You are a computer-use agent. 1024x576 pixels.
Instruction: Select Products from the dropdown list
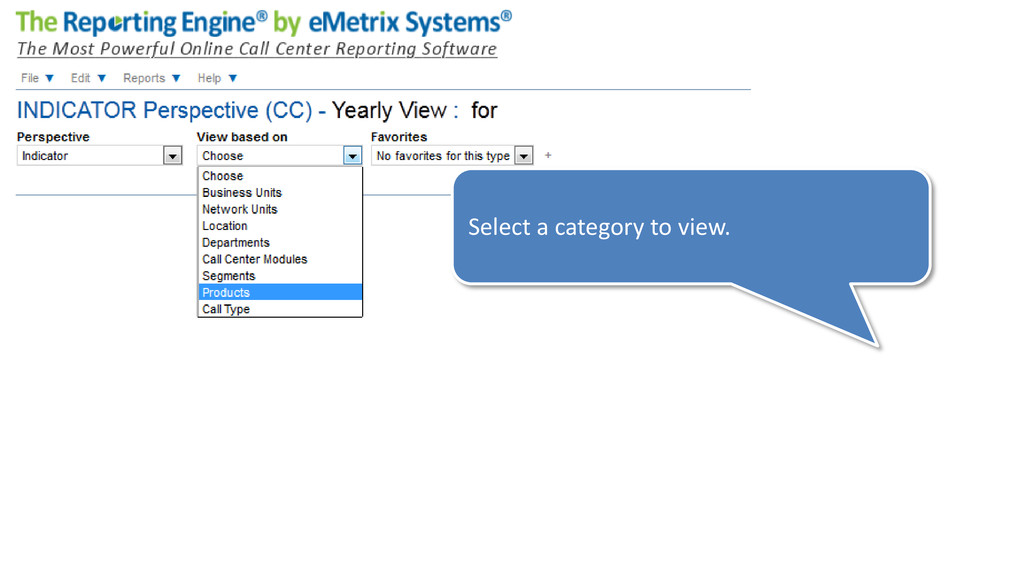[x=280, y=293]
